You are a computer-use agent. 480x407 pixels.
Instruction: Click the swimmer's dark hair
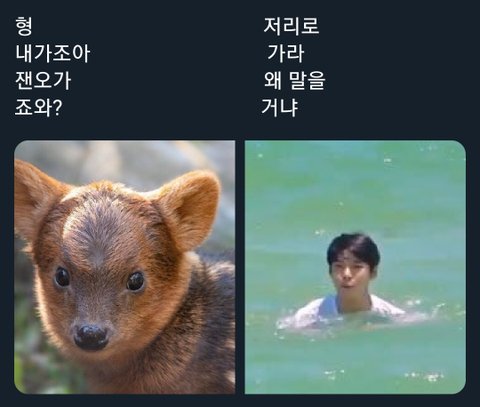(x=353, y=248)
